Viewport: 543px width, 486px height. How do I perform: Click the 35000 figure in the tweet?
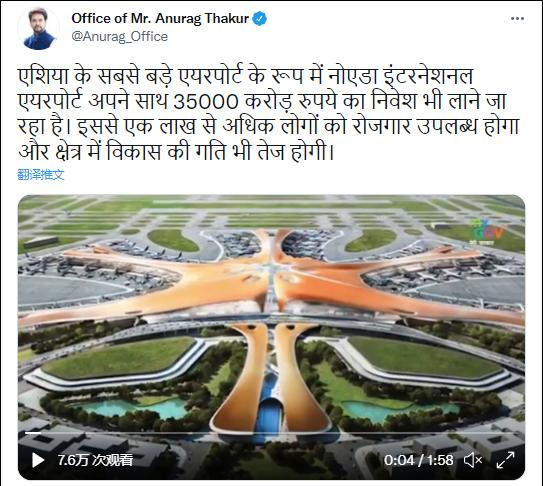[206, 102]
